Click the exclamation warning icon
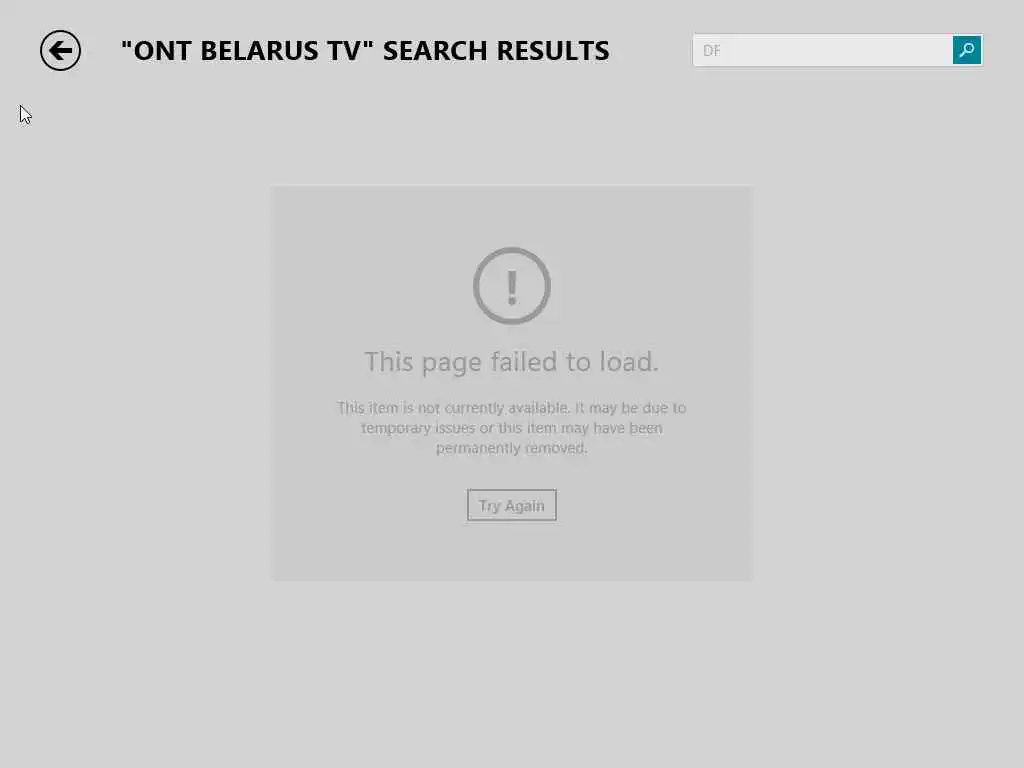Screen dimensions: 1024x768 pyautogui.click(x=511, y=286)
